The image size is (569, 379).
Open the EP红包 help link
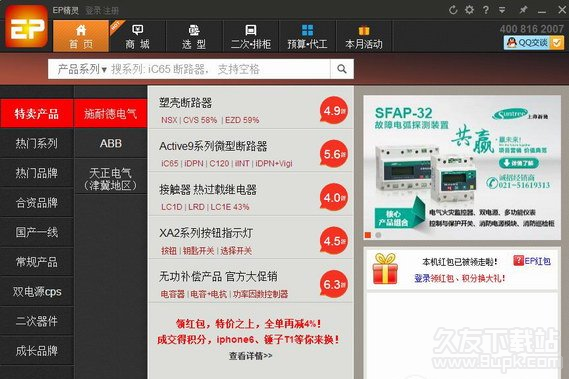pos(532,261)
